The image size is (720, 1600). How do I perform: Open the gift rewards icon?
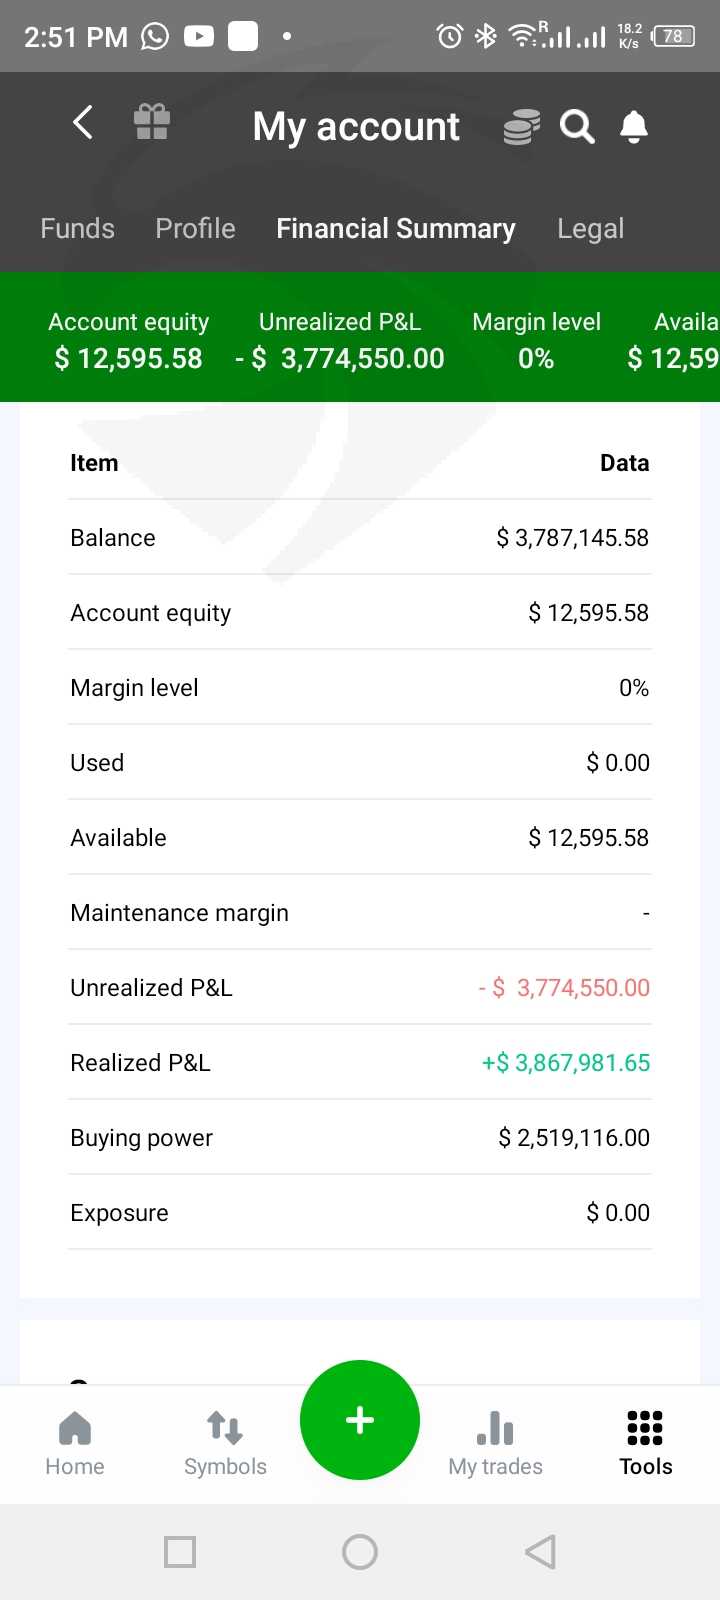tap(152, 124)
